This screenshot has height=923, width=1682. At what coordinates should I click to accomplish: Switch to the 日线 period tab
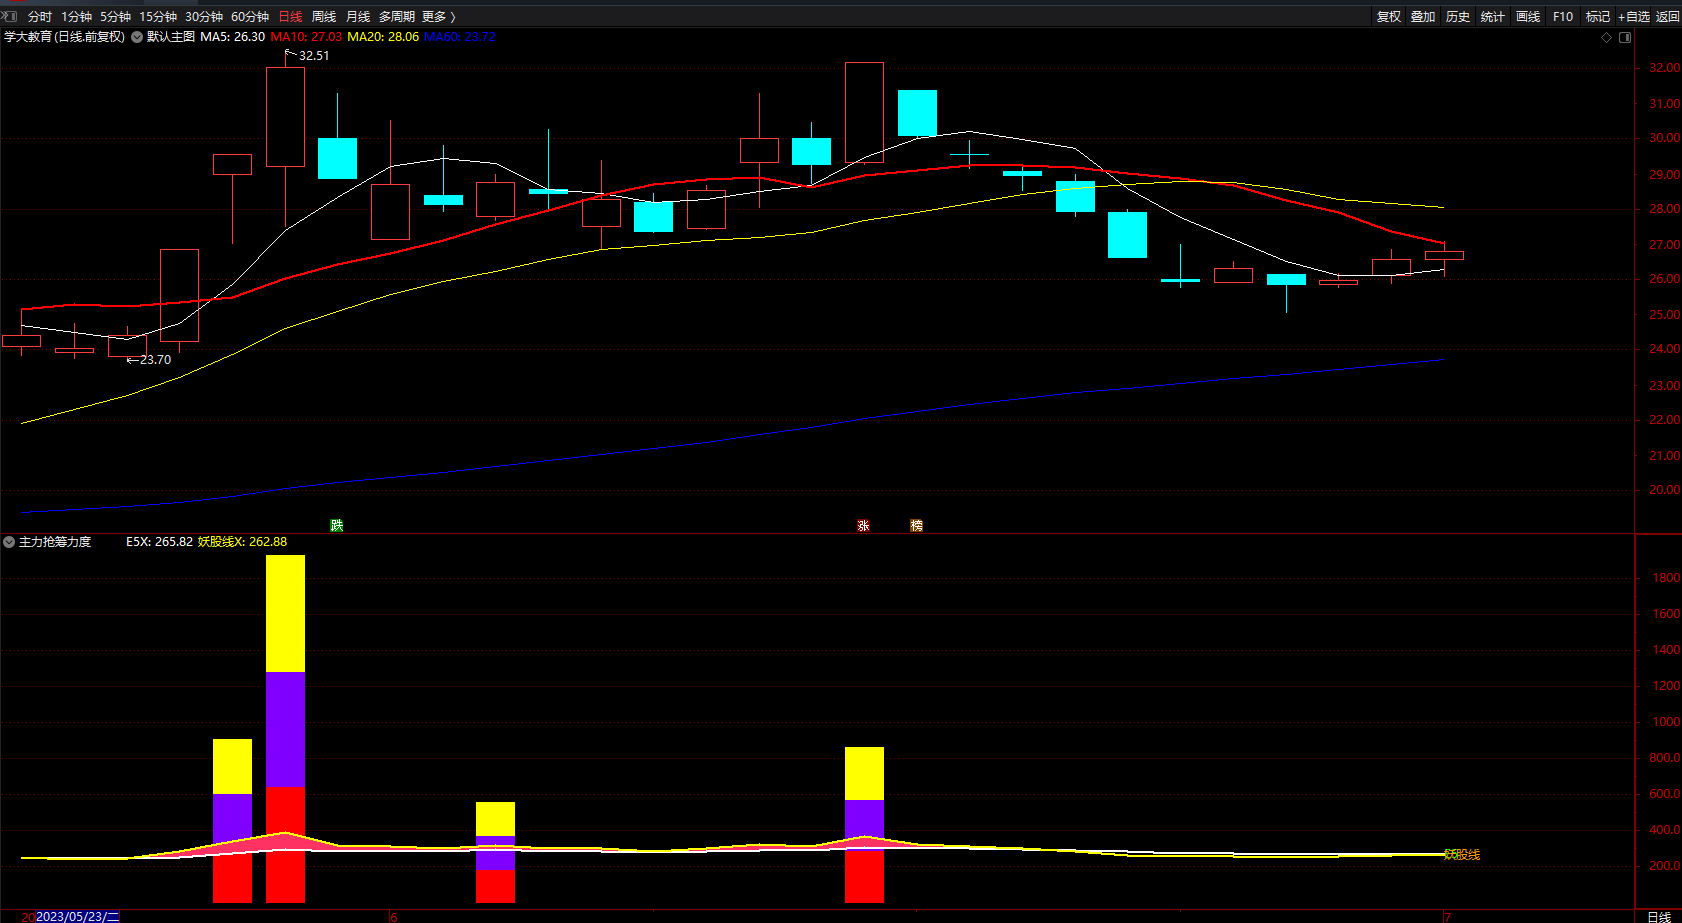pyautogui.click(x=290, y=17)
